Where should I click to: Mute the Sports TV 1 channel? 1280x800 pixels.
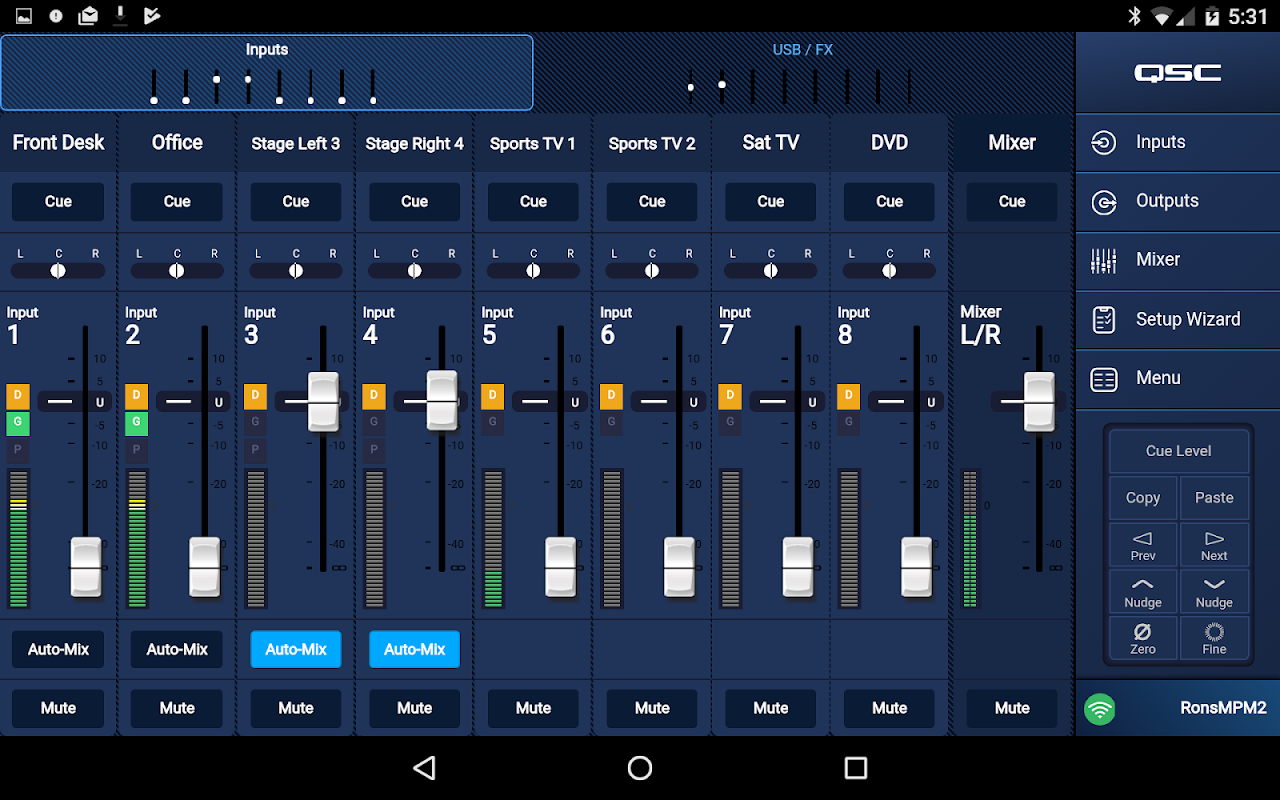(533, 708)
